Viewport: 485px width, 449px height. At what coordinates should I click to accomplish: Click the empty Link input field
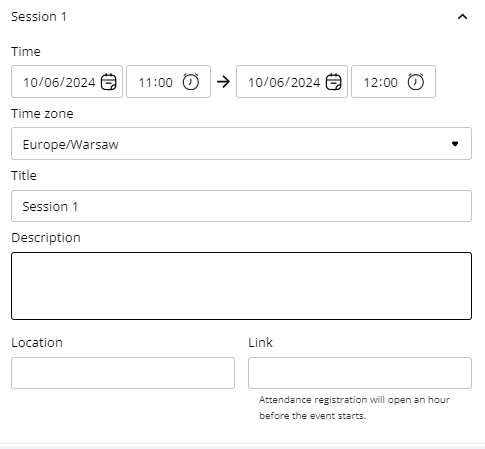click(x=360, y=373)
